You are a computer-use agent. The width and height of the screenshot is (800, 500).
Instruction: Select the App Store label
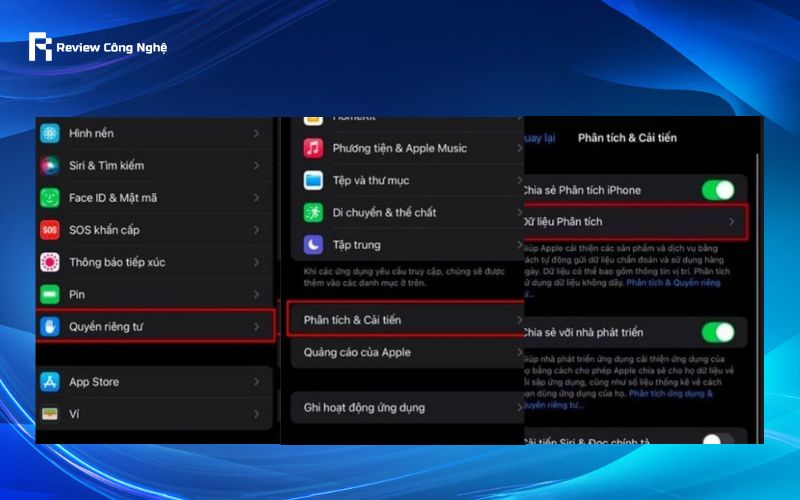click(94, 382)
